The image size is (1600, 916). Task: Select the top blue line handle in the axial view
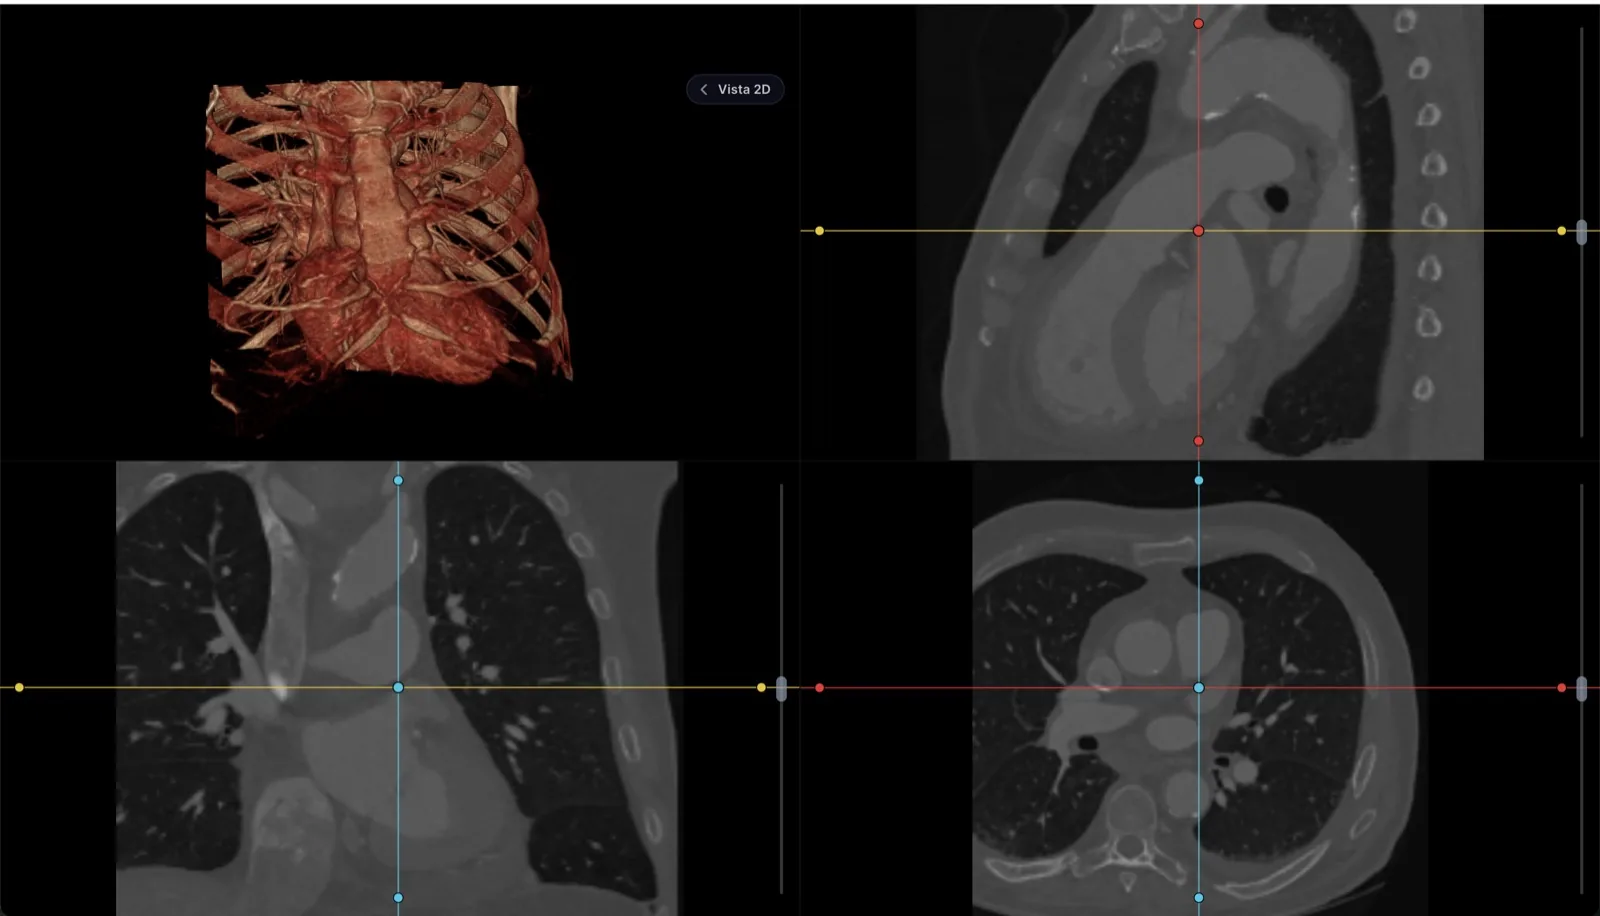click(x=1199, y=480)
